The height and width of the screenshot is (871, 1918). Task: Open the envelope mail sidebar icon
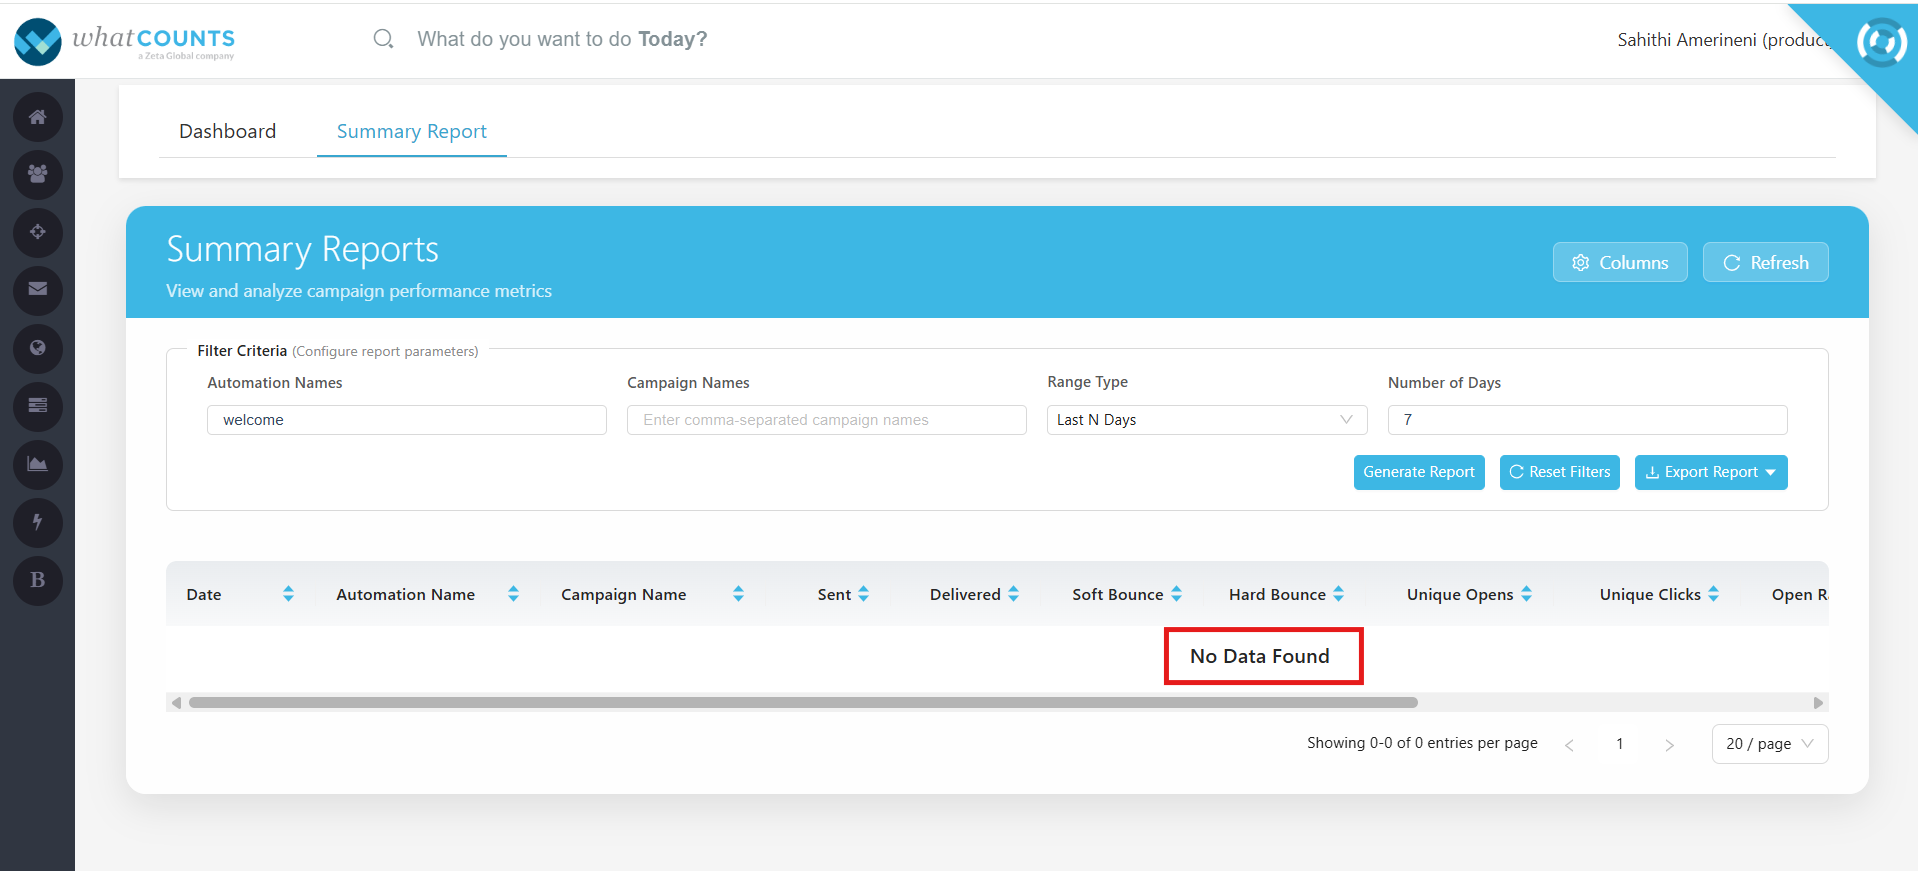tap(38, 290)
